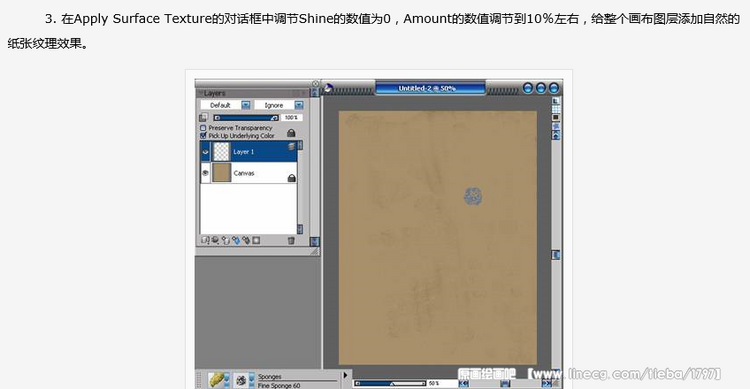Click the tracing paper icon at scrollbar top
Screen dimensions: 750x389
coord(556,101)
